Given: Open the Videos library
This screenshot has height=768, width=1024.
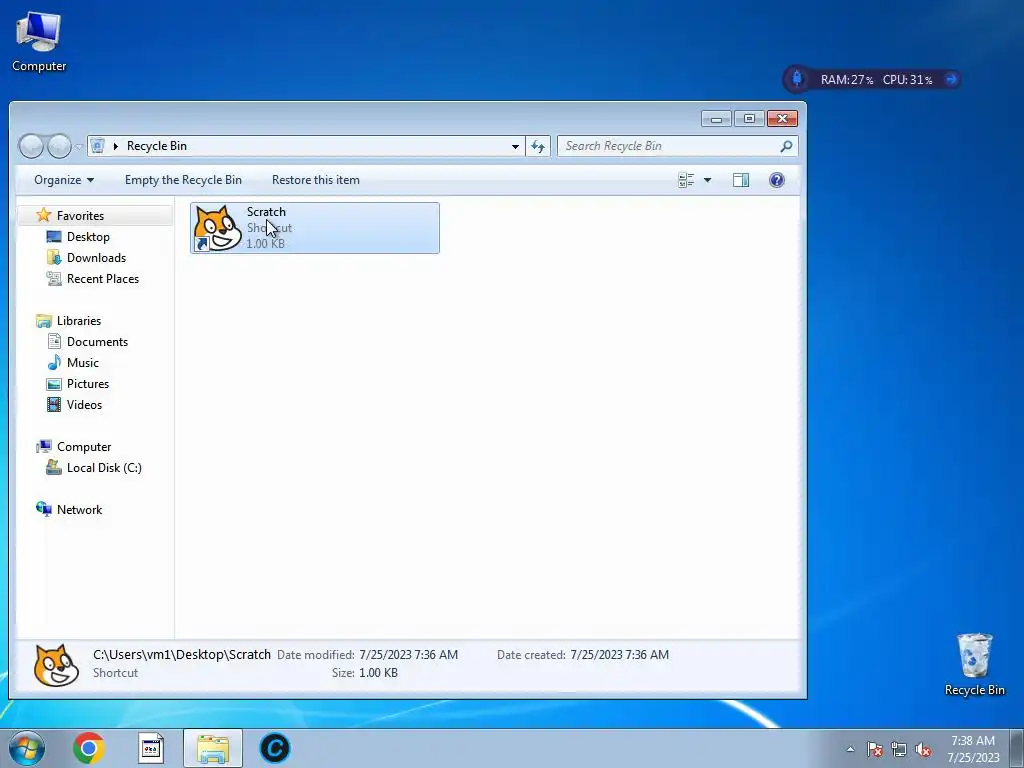Looking at the screenshot, I should tap(84, 405).
